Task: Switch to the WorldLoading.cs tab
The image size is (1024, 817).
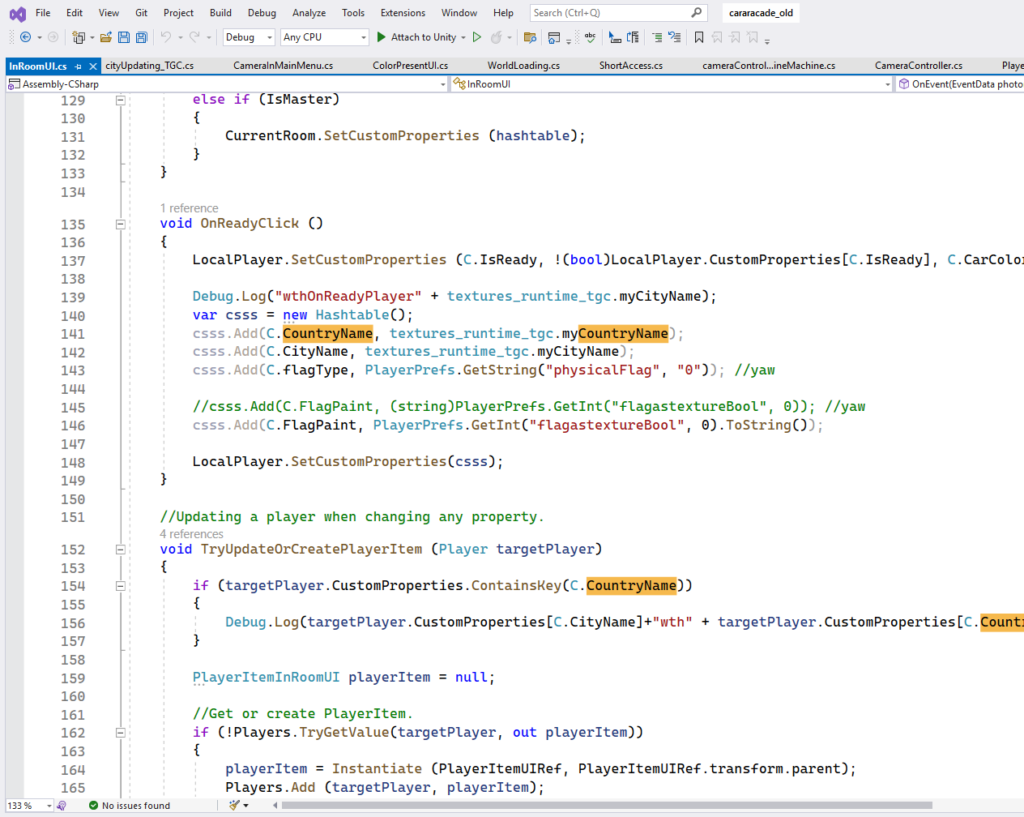Action: 523,66
